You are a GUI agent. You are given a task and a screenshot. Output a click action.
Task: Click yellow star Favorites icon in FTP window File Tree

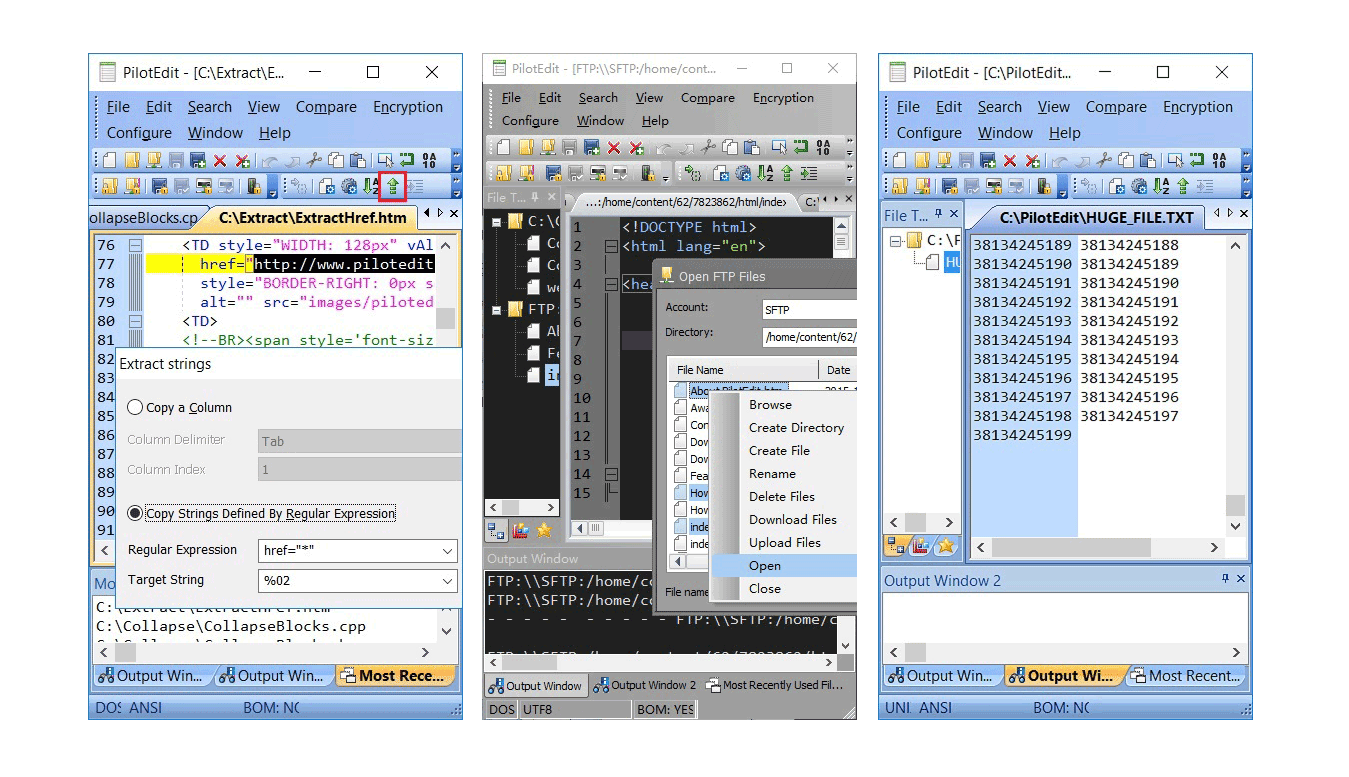click(544, 531)
